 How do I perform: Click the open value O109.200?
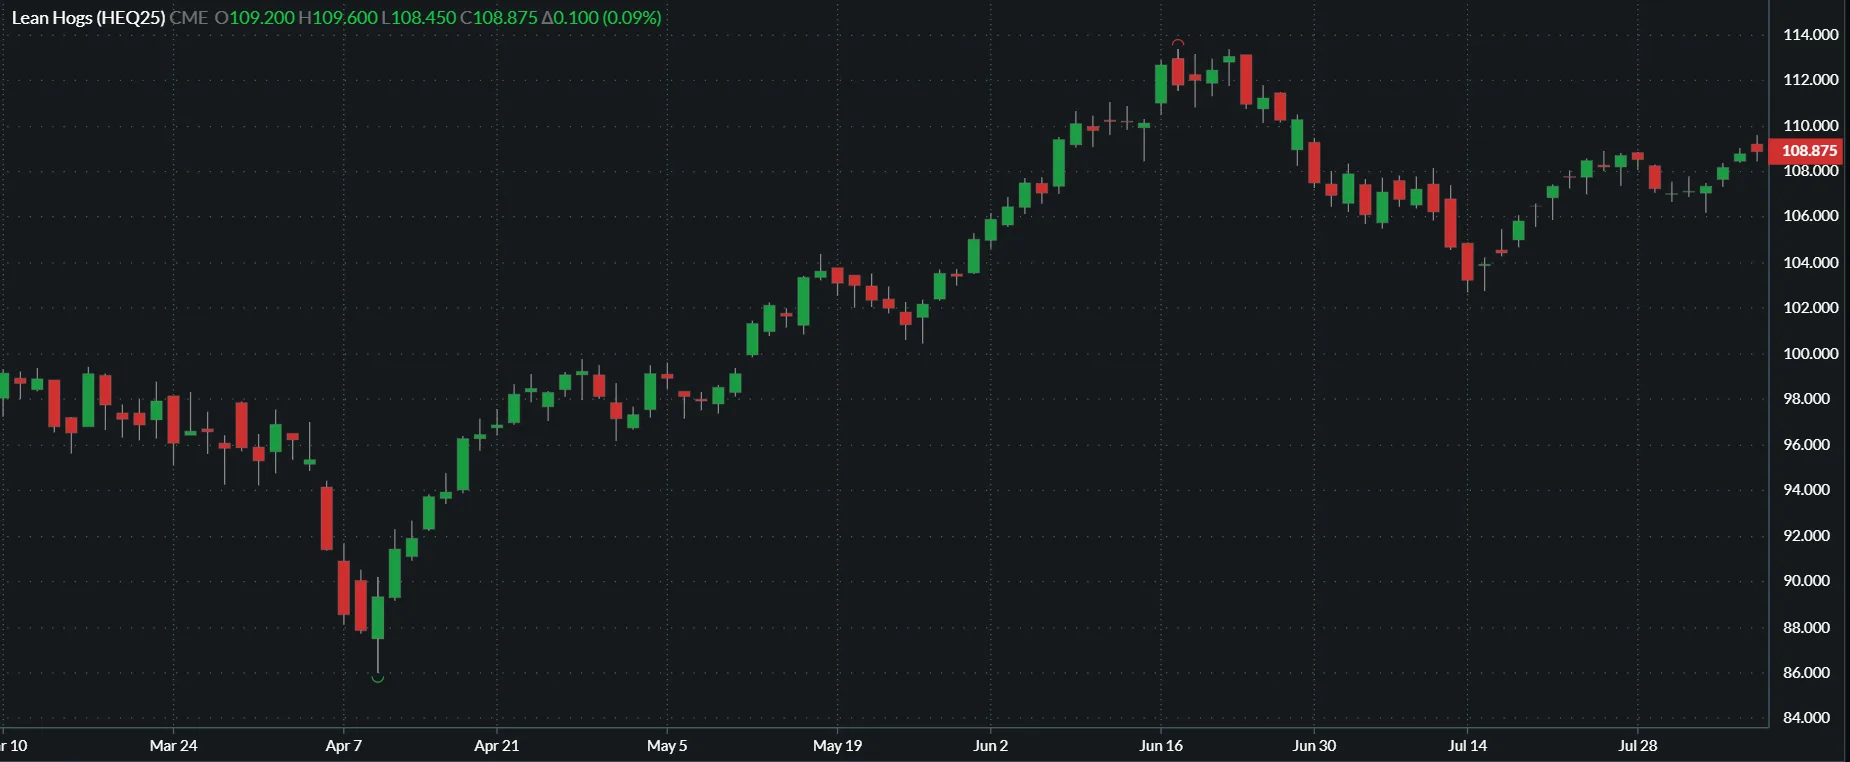click(255, 17)
